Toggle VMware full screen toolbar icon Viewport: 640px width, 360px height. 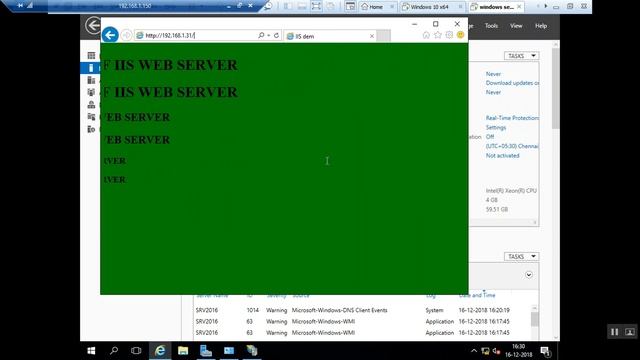click(316, 6)
